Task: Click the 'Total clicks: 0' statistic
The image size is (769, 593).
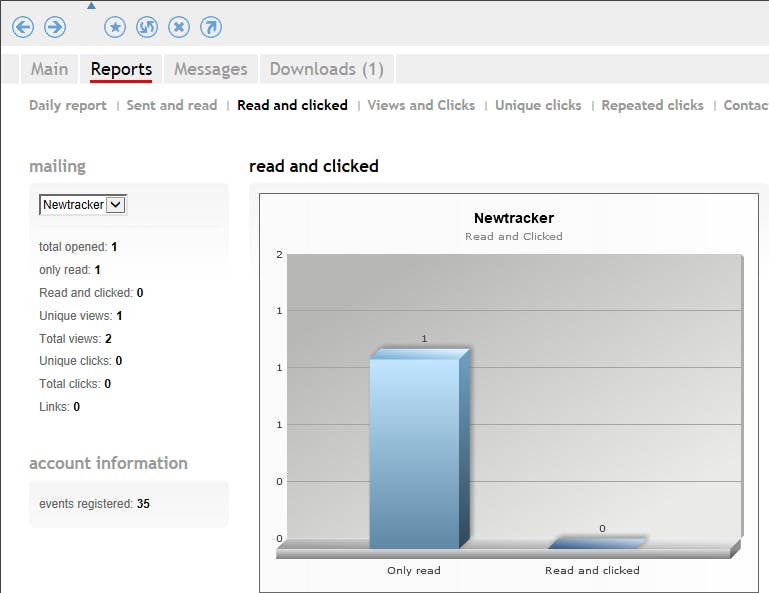Action: [75, 384]
